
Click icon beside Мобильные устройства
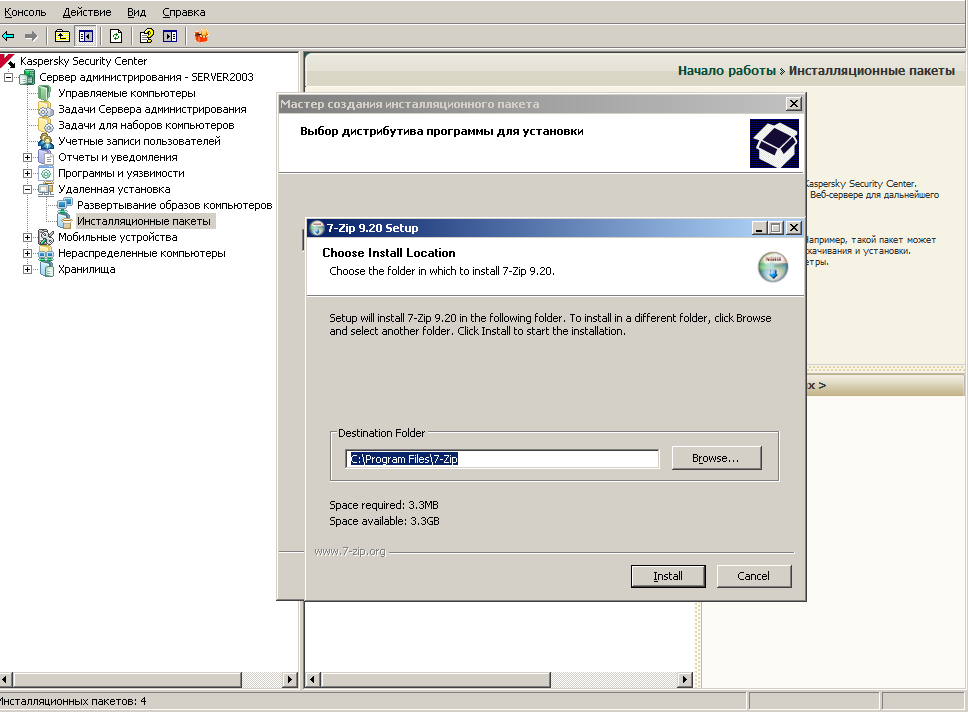46,237
